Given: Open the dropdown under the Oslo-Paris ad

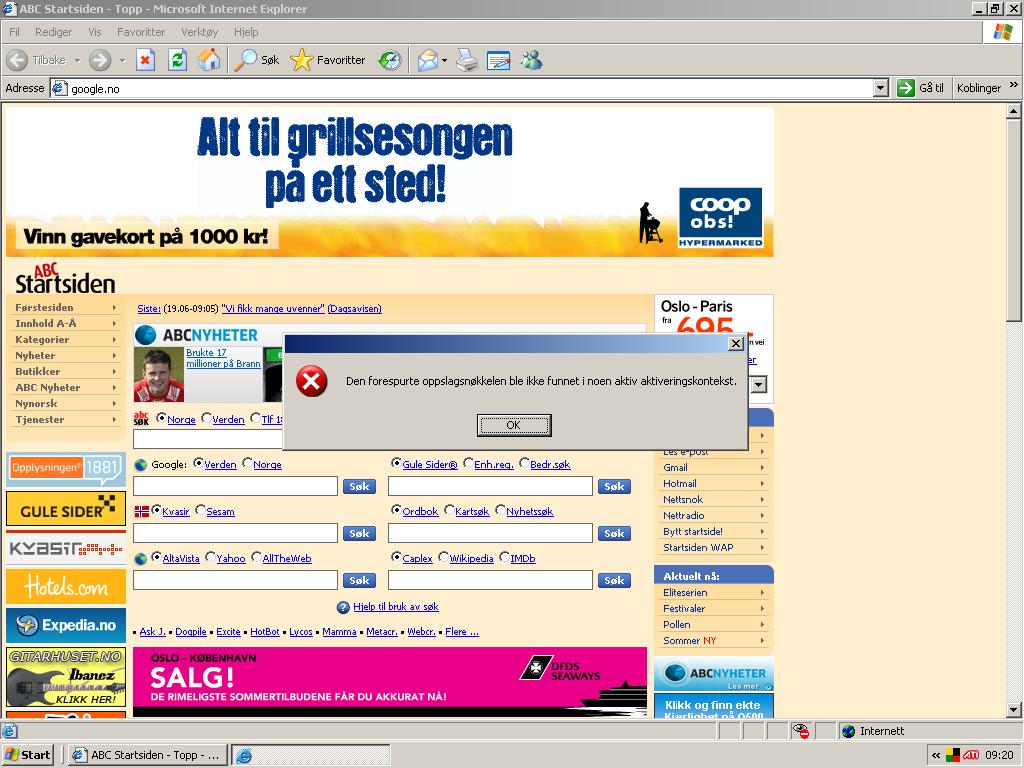Looking at the screenshot, I should point(758,385).
